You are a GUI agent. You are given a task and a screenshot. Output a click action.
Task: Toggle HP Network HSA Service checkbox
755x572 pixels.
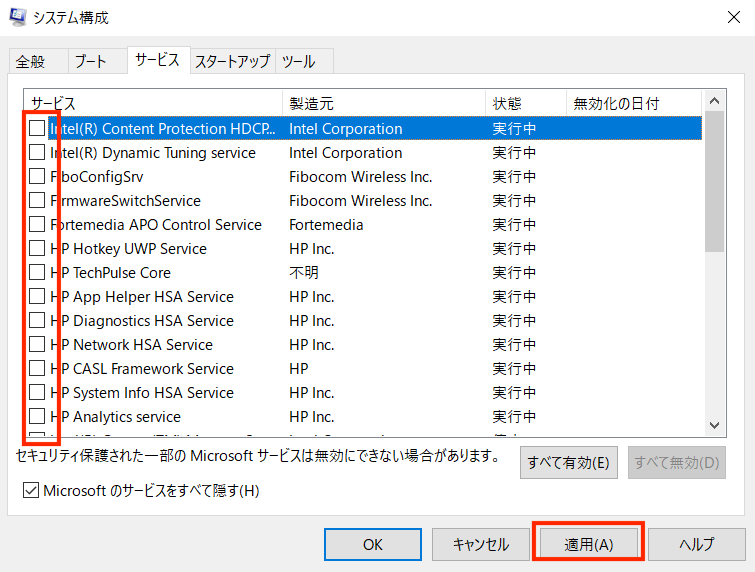click(37, 345)
